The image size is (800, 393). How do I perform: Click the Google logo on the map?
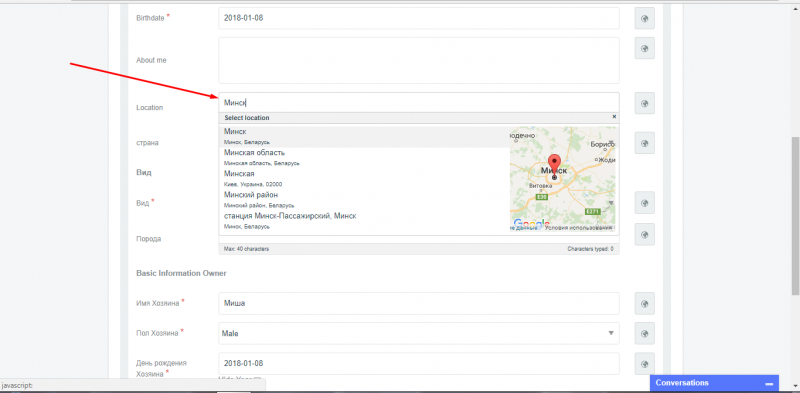pyautogui.click(x=531, y=224)
